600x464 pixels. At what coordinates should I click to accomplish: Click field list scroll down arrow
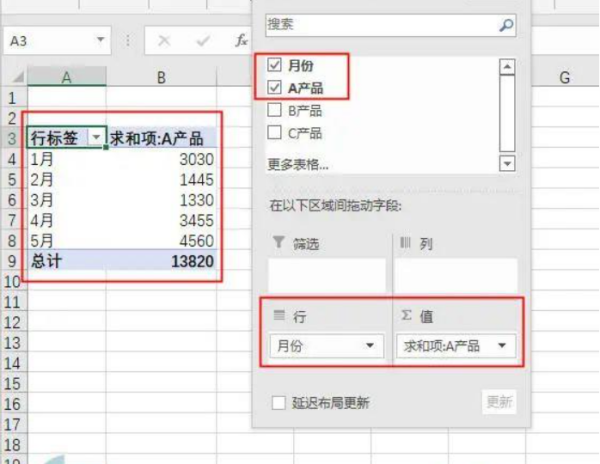tap(507, 164)
